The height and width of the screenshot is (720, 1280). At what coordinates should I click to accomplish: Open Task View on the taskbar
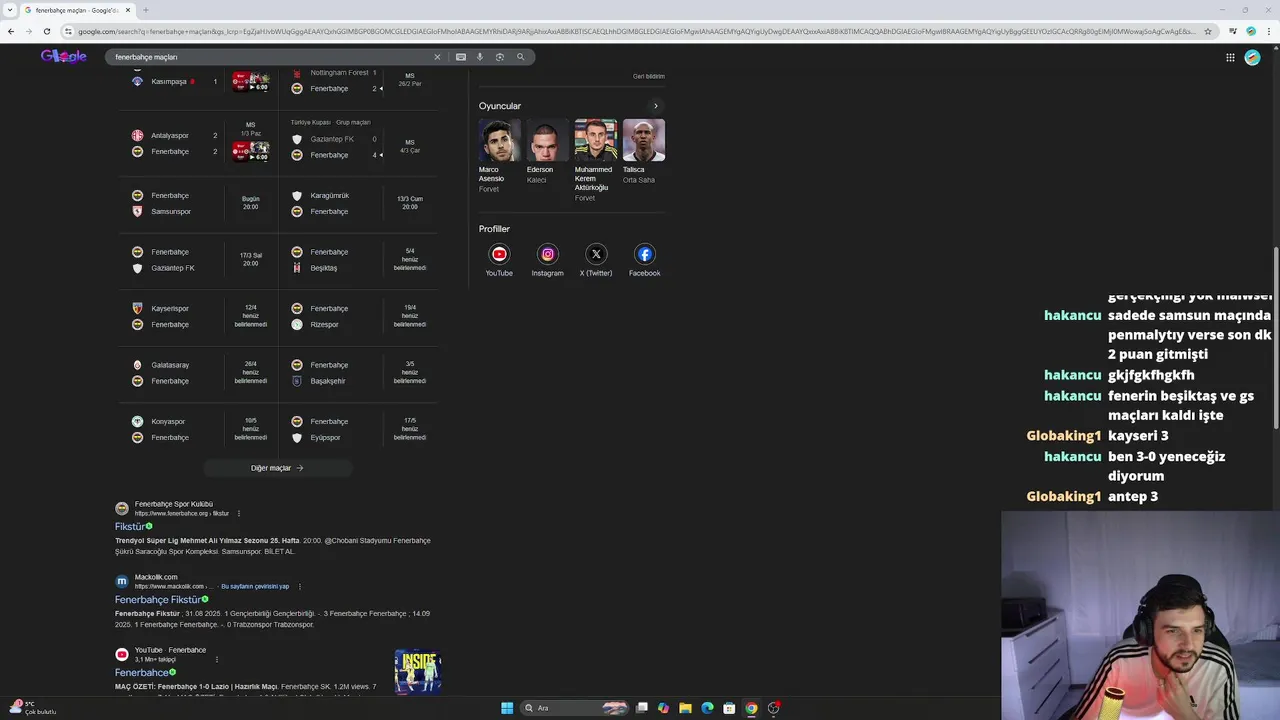tap(642, 708)
